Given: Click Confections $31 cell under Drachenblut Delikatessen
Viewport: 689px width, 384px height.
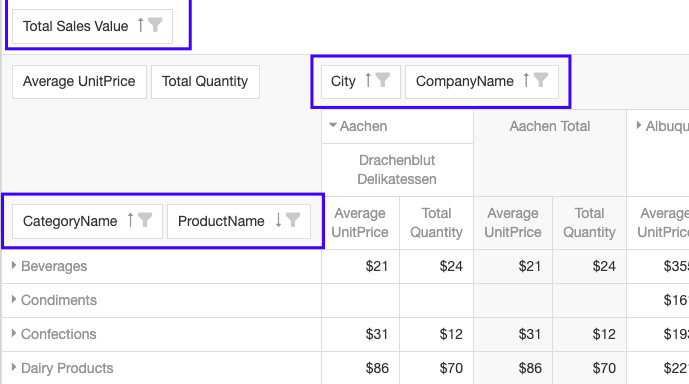Looking at the screenshot, I should [360, 334].
